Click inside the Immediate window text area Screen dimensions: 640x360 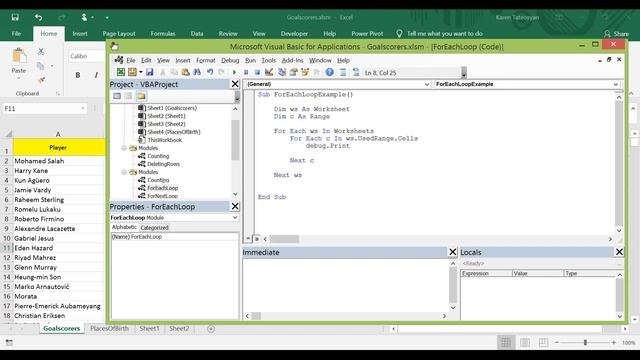coord(346,285)
